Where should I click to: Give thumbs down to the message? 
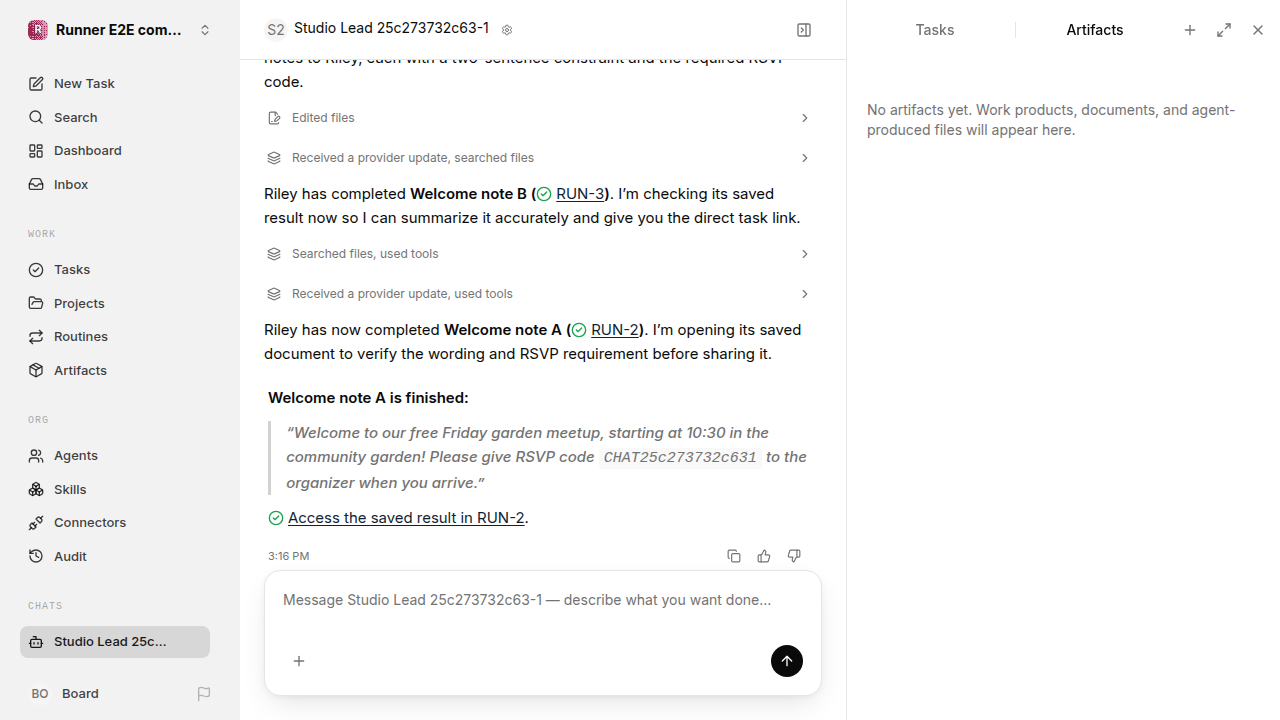pyautogui.click(x=794, y=556)
